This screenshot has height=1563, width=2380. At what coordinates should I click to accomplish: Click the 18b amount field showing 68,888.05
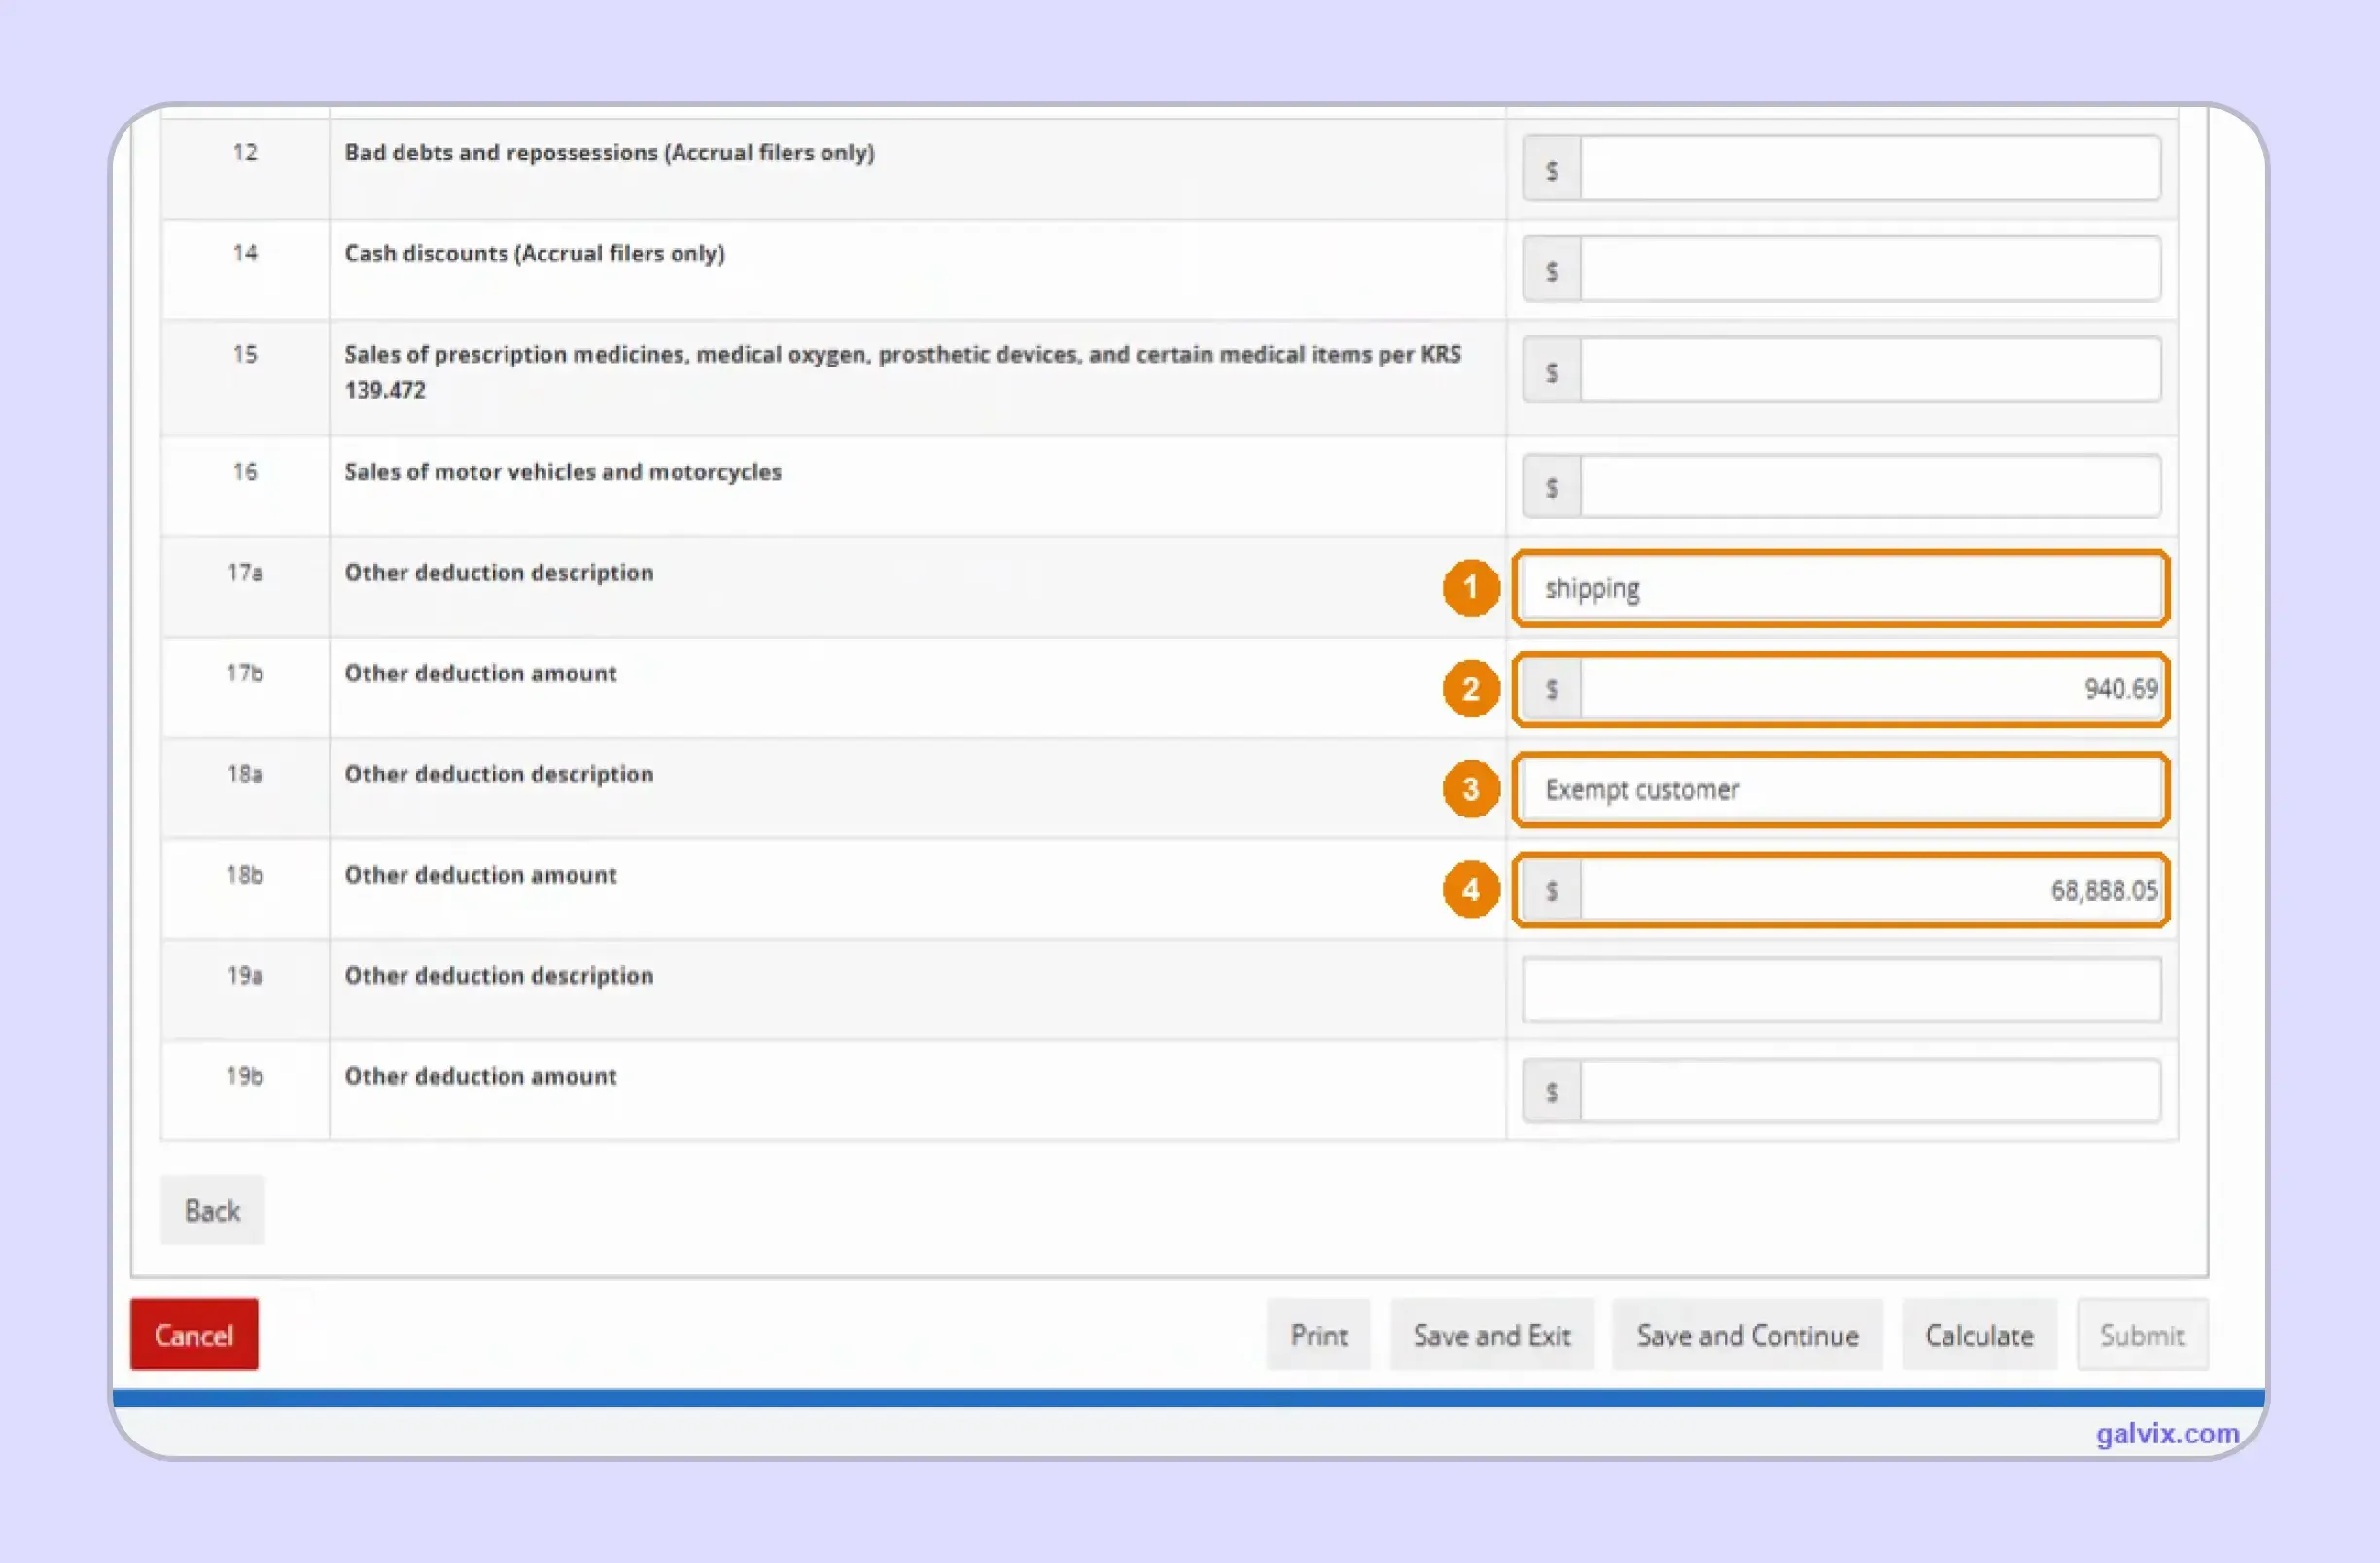click(x=1870, y=890)
